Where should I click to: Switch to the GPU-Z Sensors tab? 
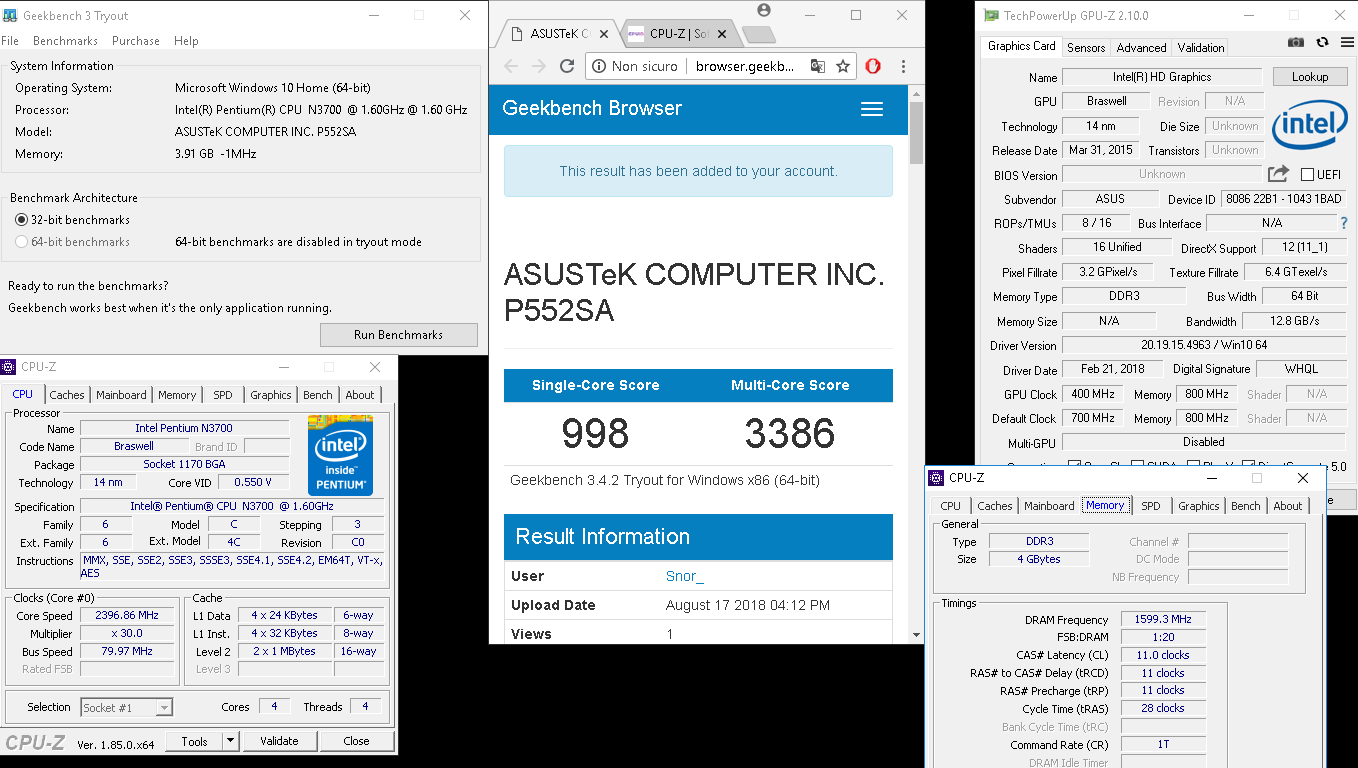[x=1086, y=47]
